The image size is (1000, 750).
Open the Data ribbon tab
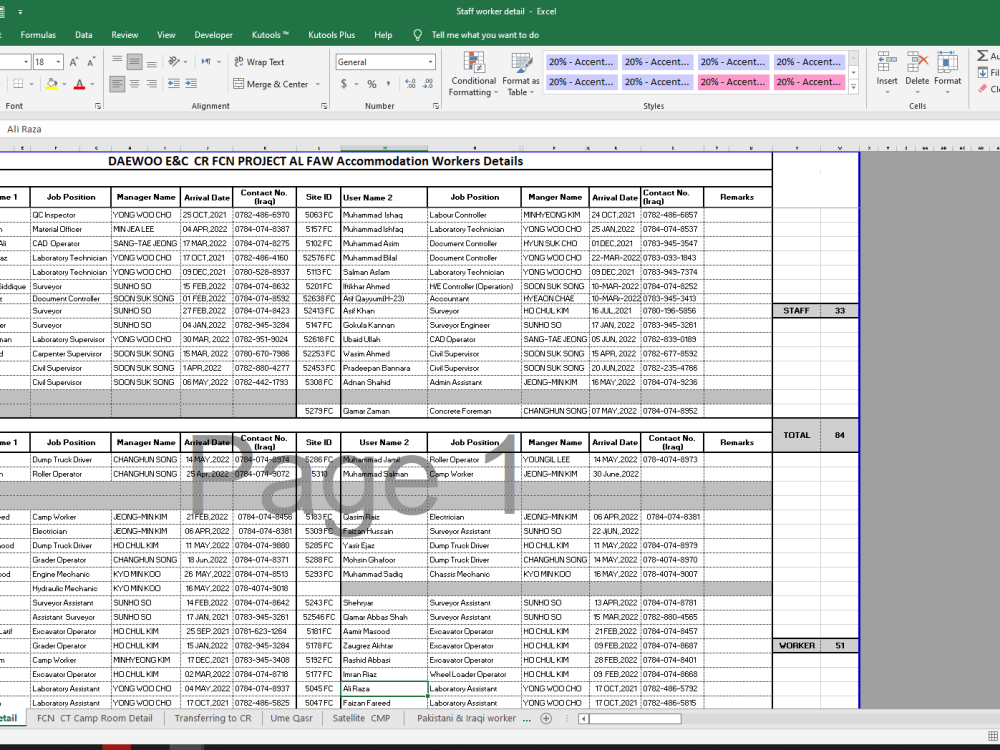(x=84, y=35)
